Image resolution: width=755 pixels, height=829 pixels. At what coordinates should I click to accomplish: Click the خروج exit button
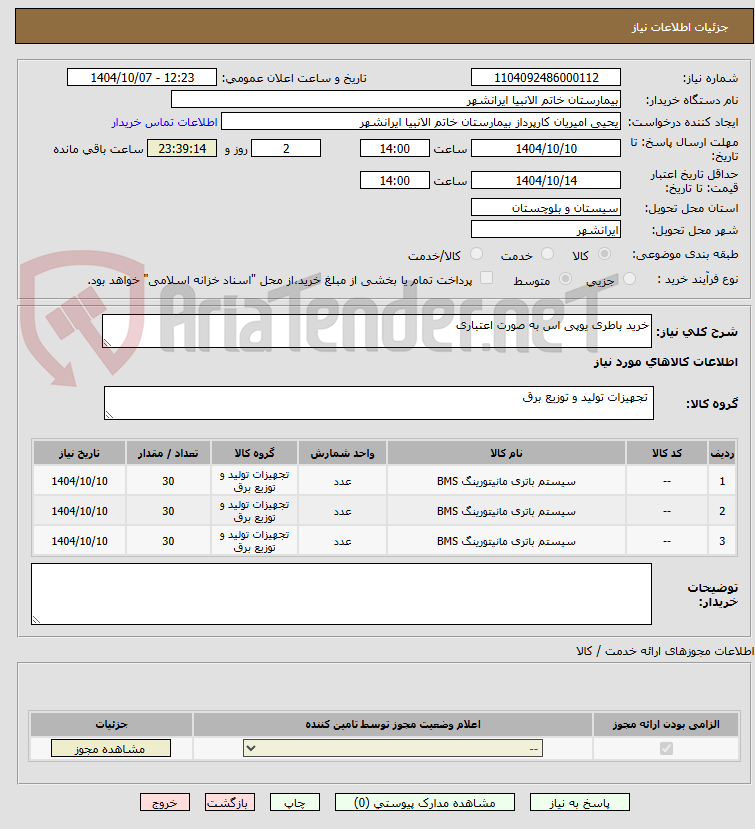tap(164, 803)
